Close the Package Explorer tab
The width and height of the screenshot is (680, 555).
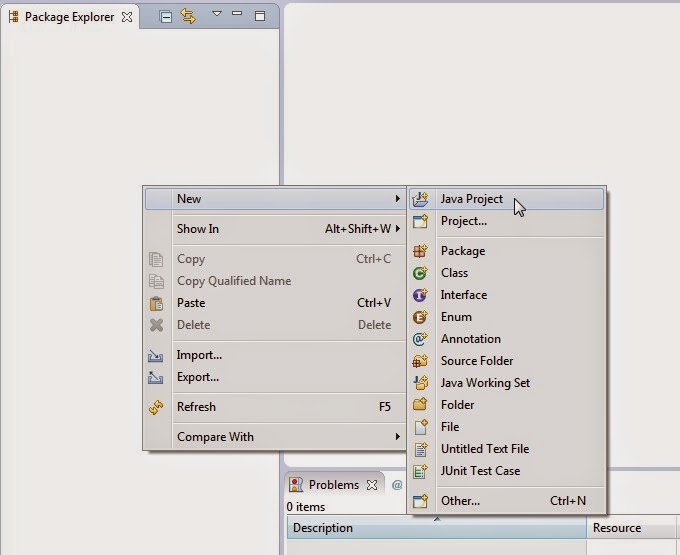click(x=127, y=17)
